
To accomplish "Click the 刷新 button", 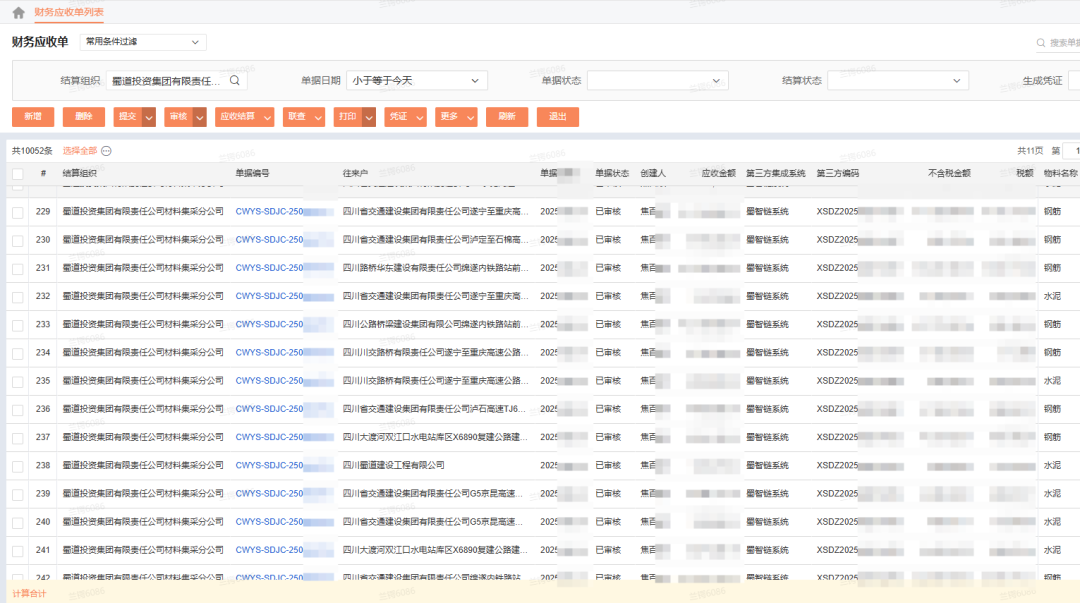I will [507, 117].
